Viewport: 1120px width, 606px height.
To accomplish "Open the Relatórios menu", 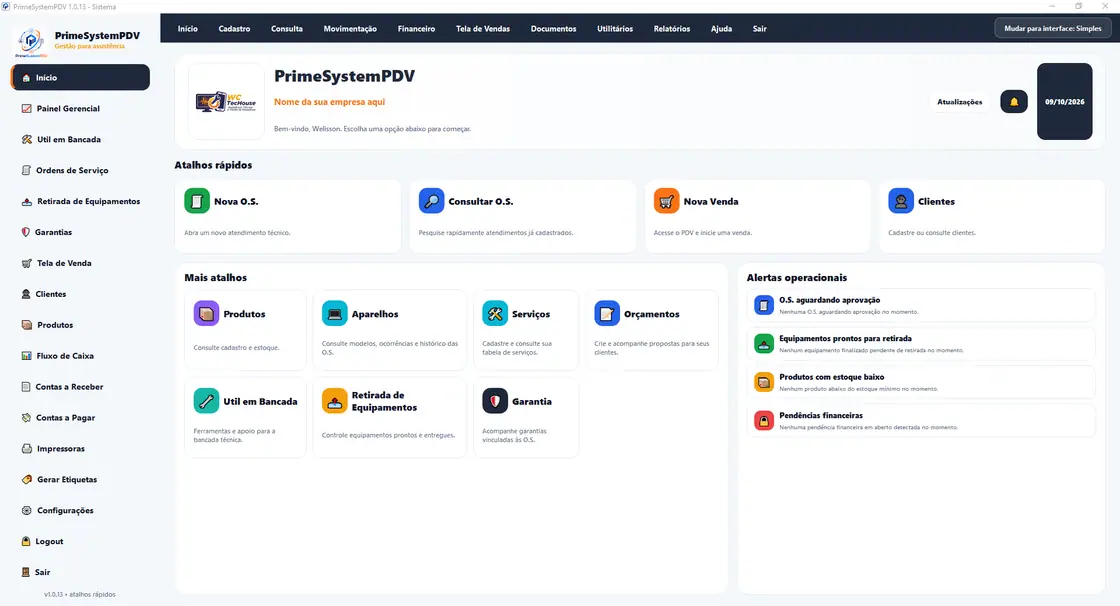I will [x=671, y=29].
